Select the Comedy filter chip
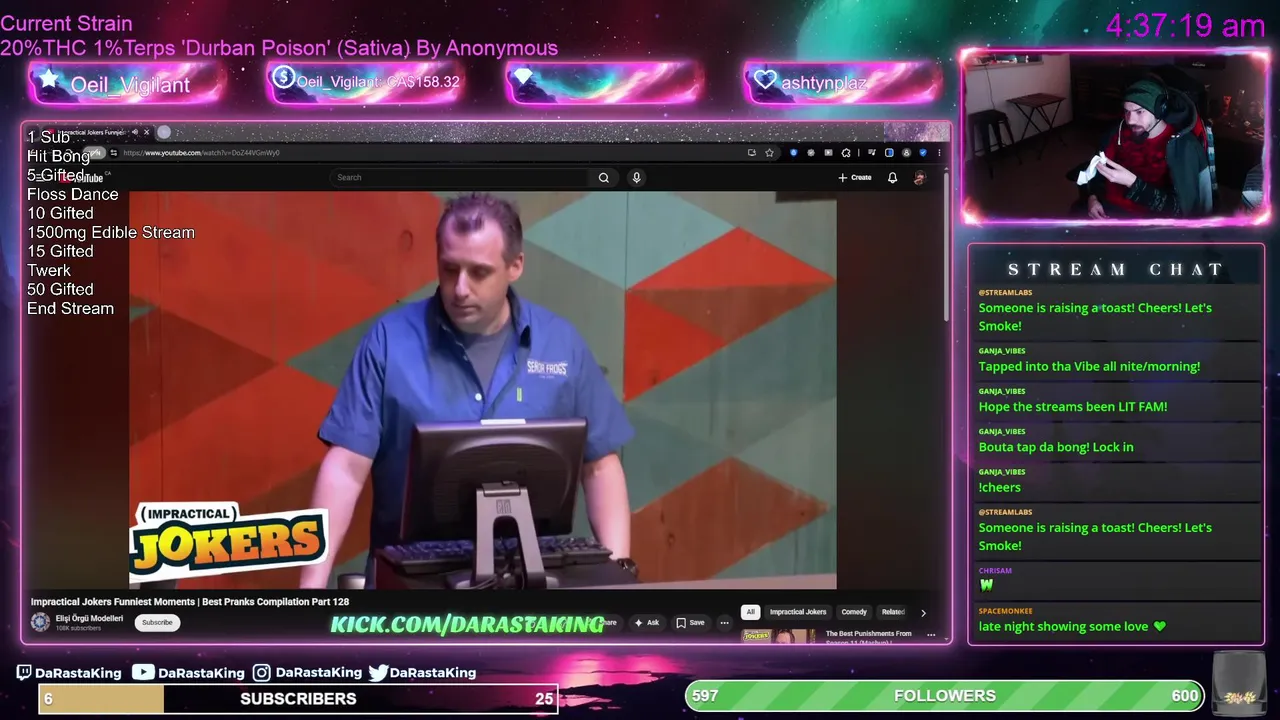This screenshot has width=1280, height=720. 854,612
